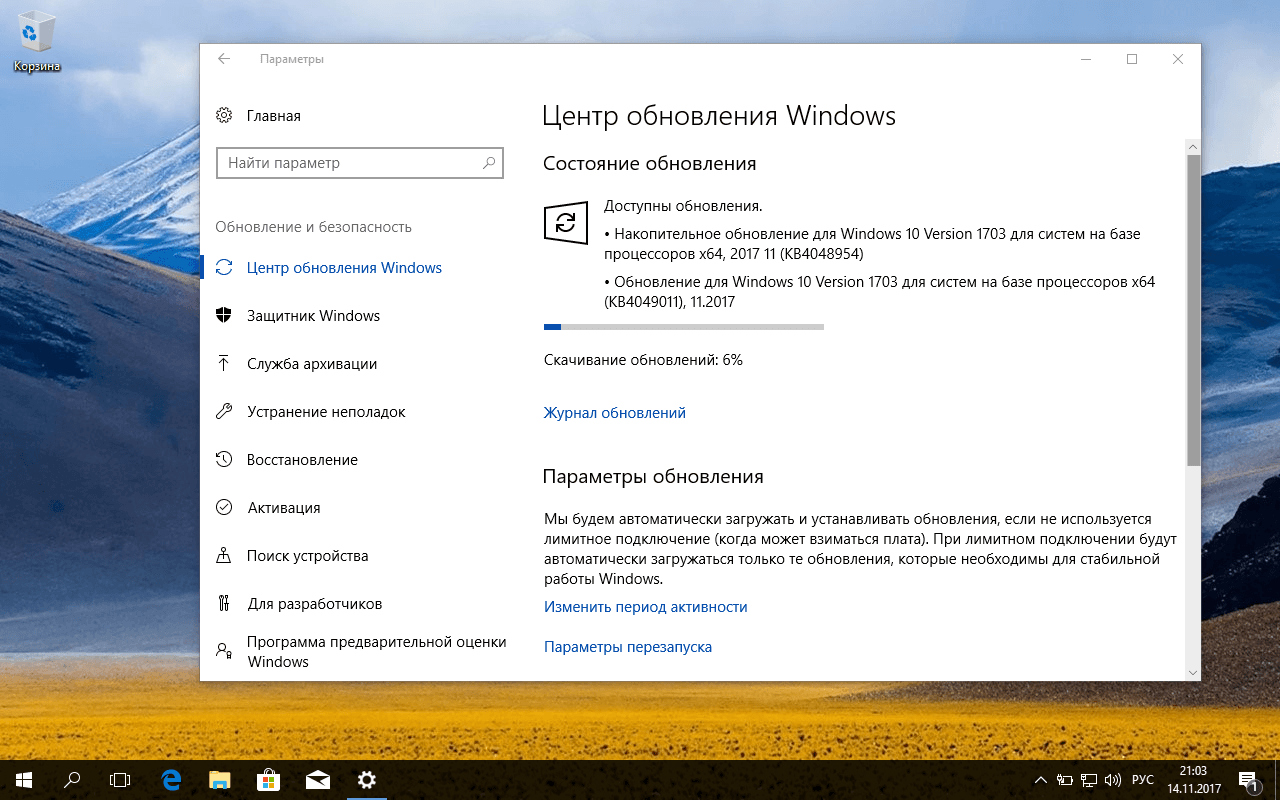
Task: Click the update download progress bar
Action: (x=683, y=326)
